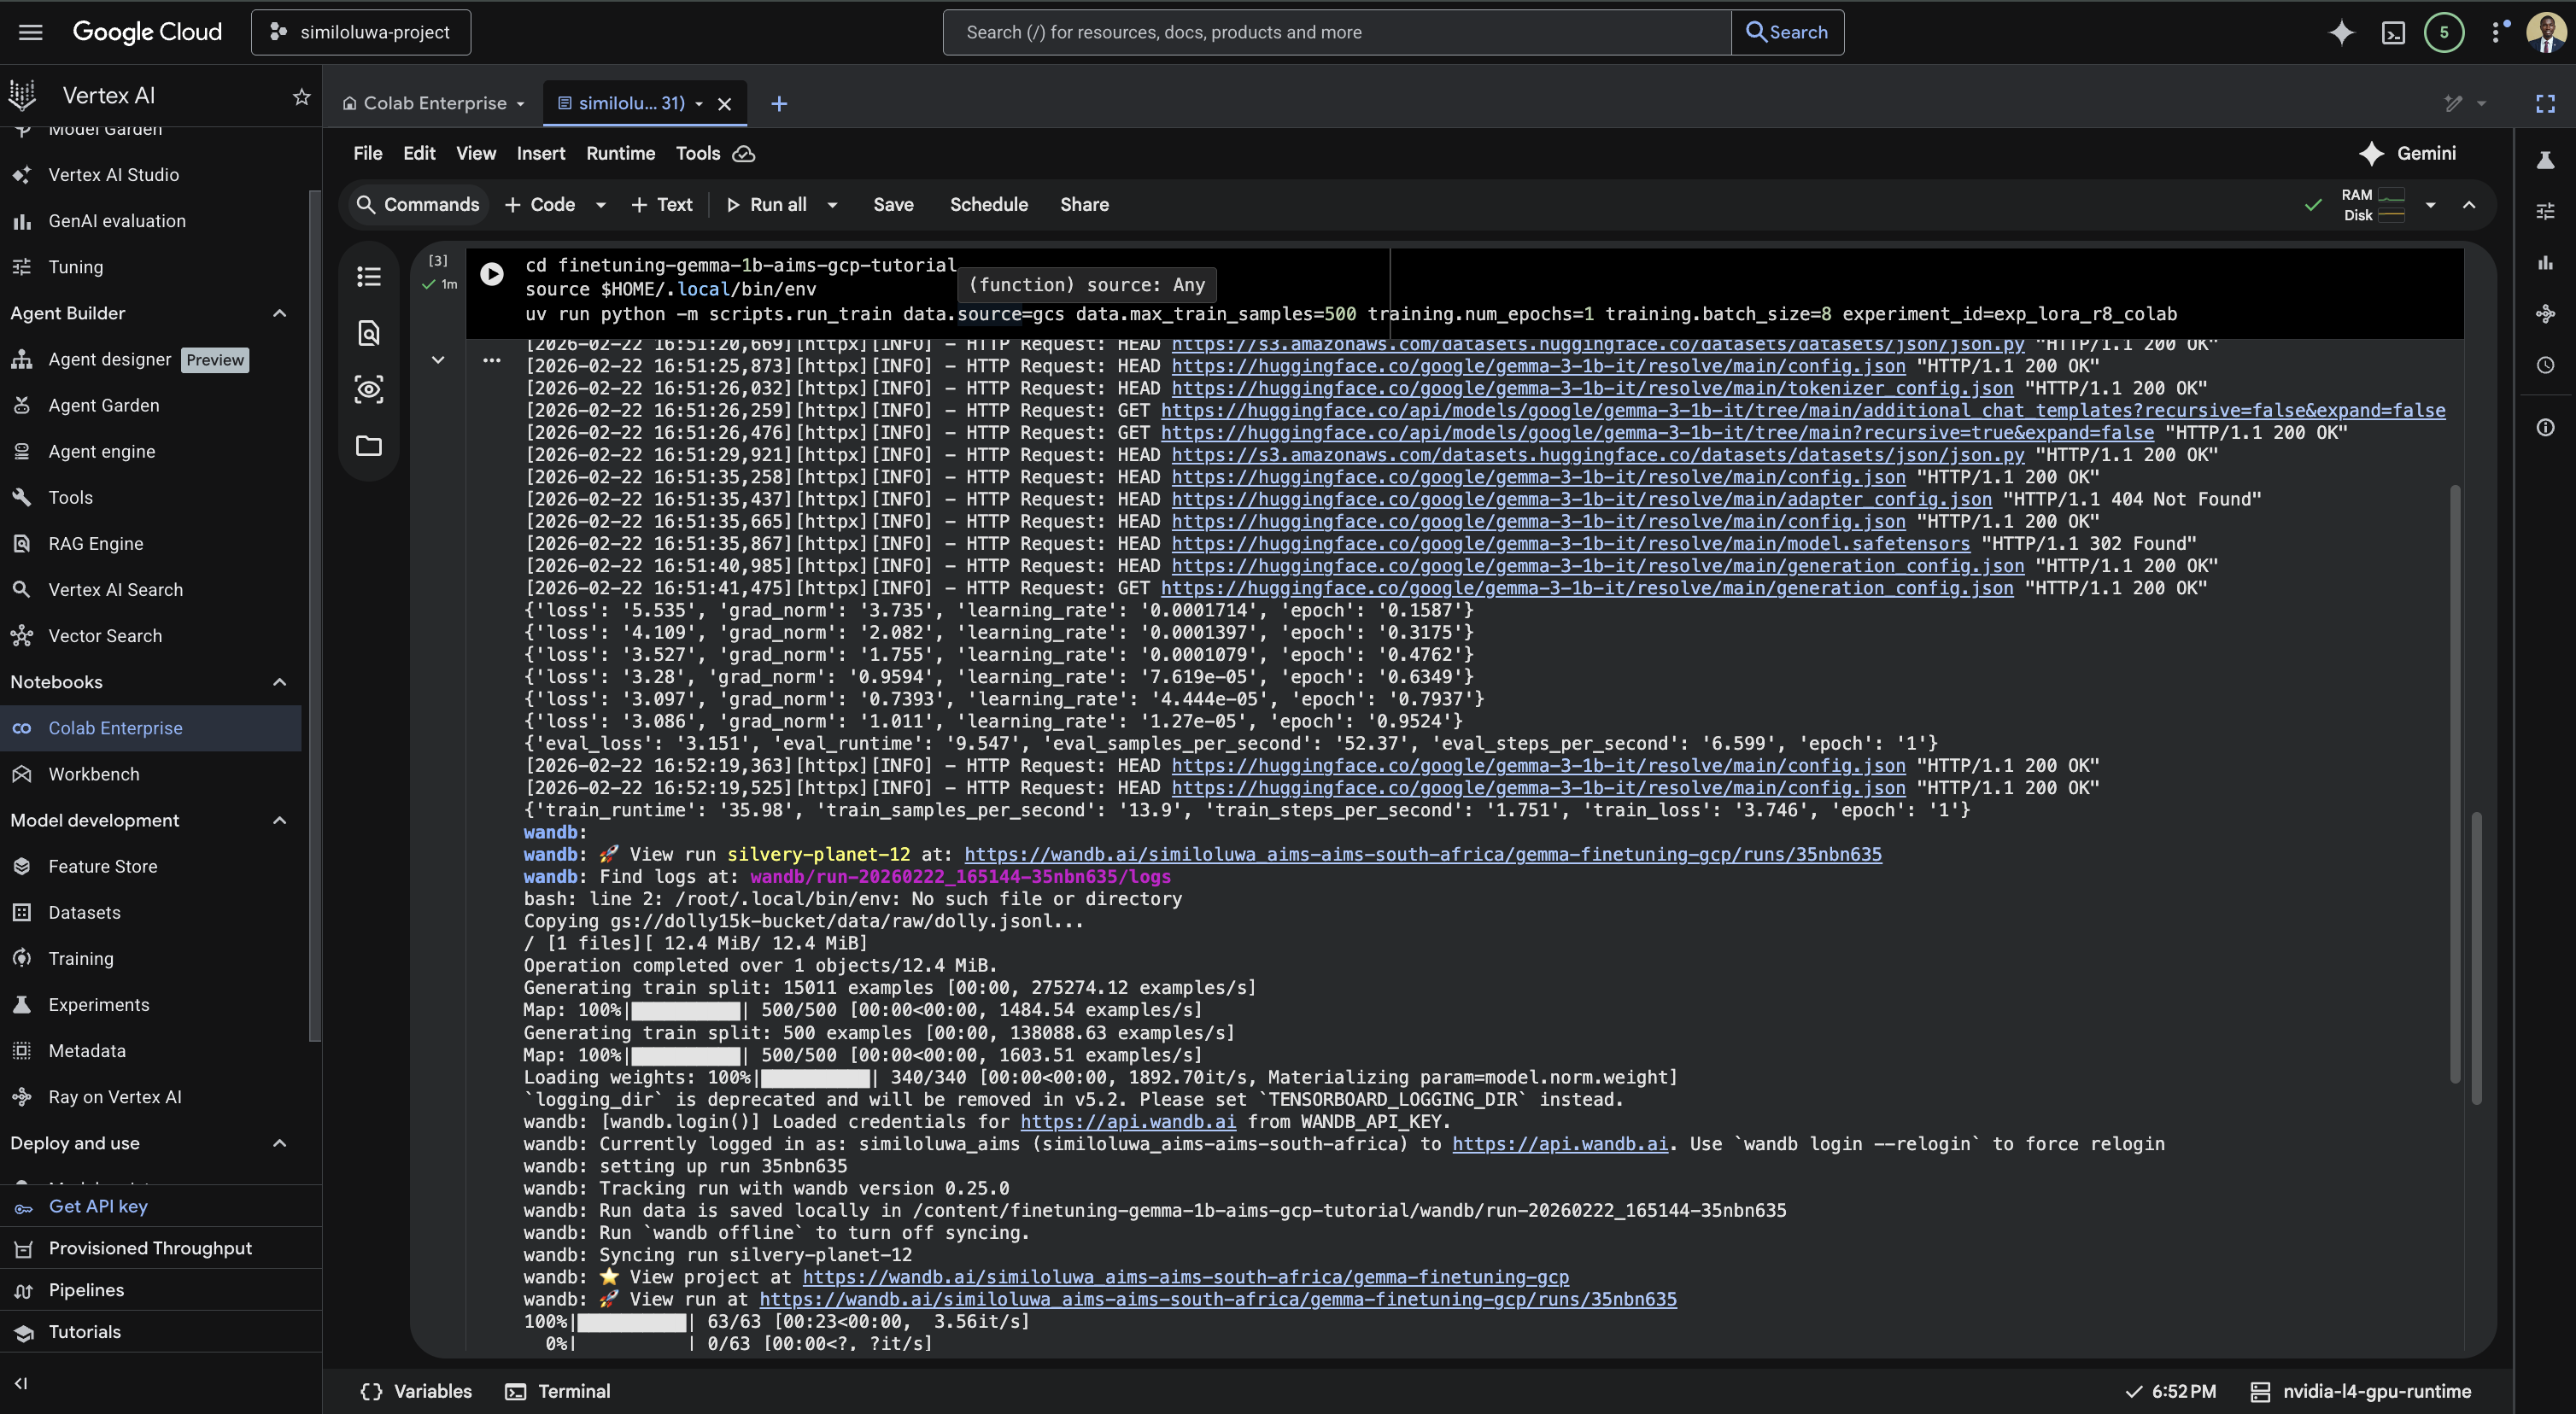Expand the RAM and Disk resources dropdown
This screenshot has height=1414, width=2576.
pyautogui.click(x=2430, y=205)
